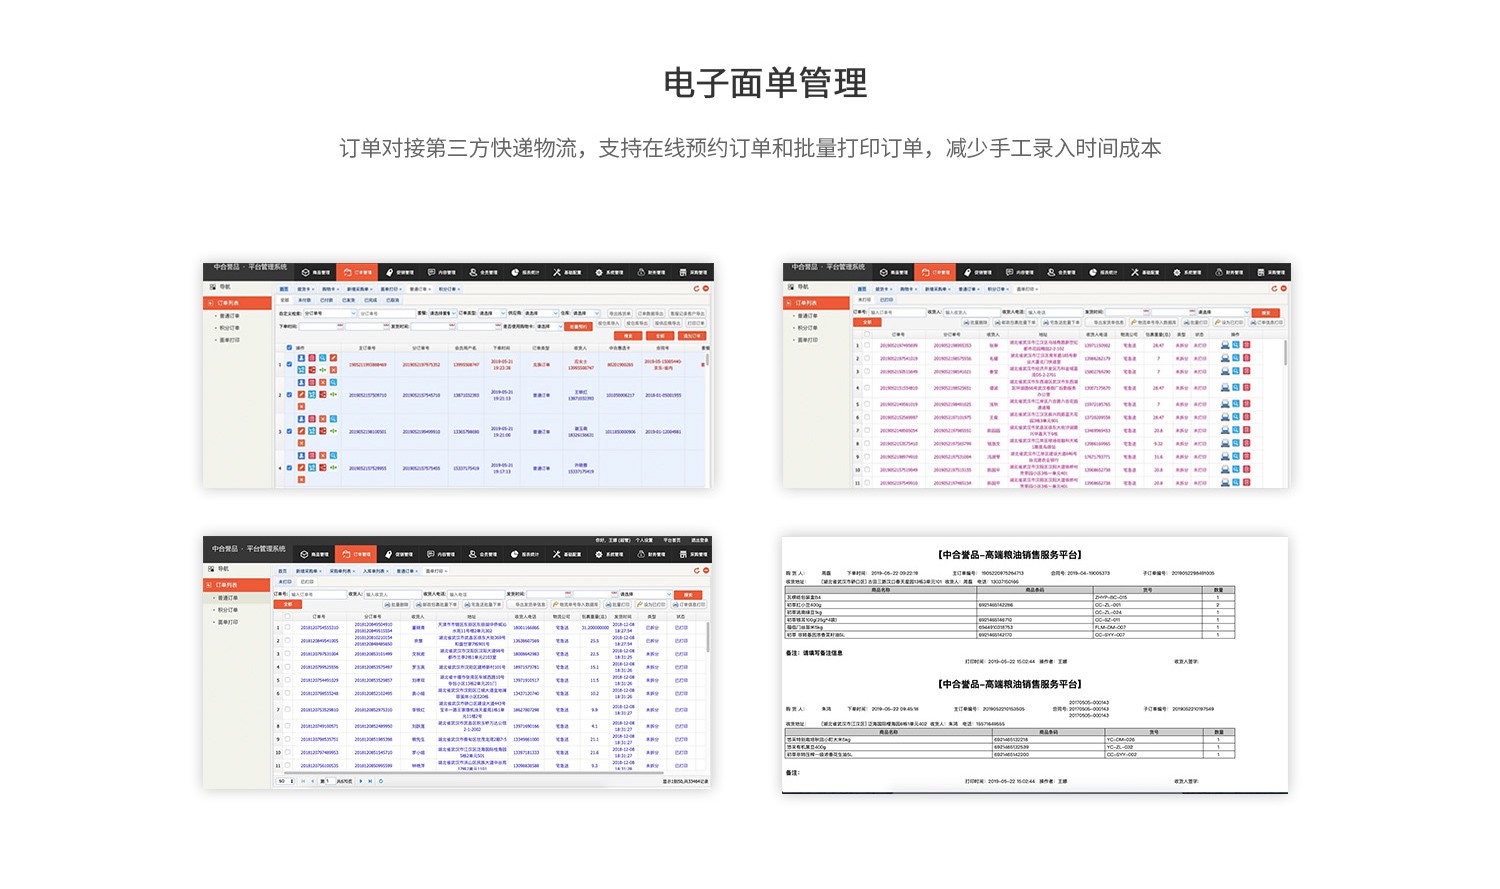
Task: Select 积分订单 sidebar item in top-right screenshot
Action: click(808, 328)
